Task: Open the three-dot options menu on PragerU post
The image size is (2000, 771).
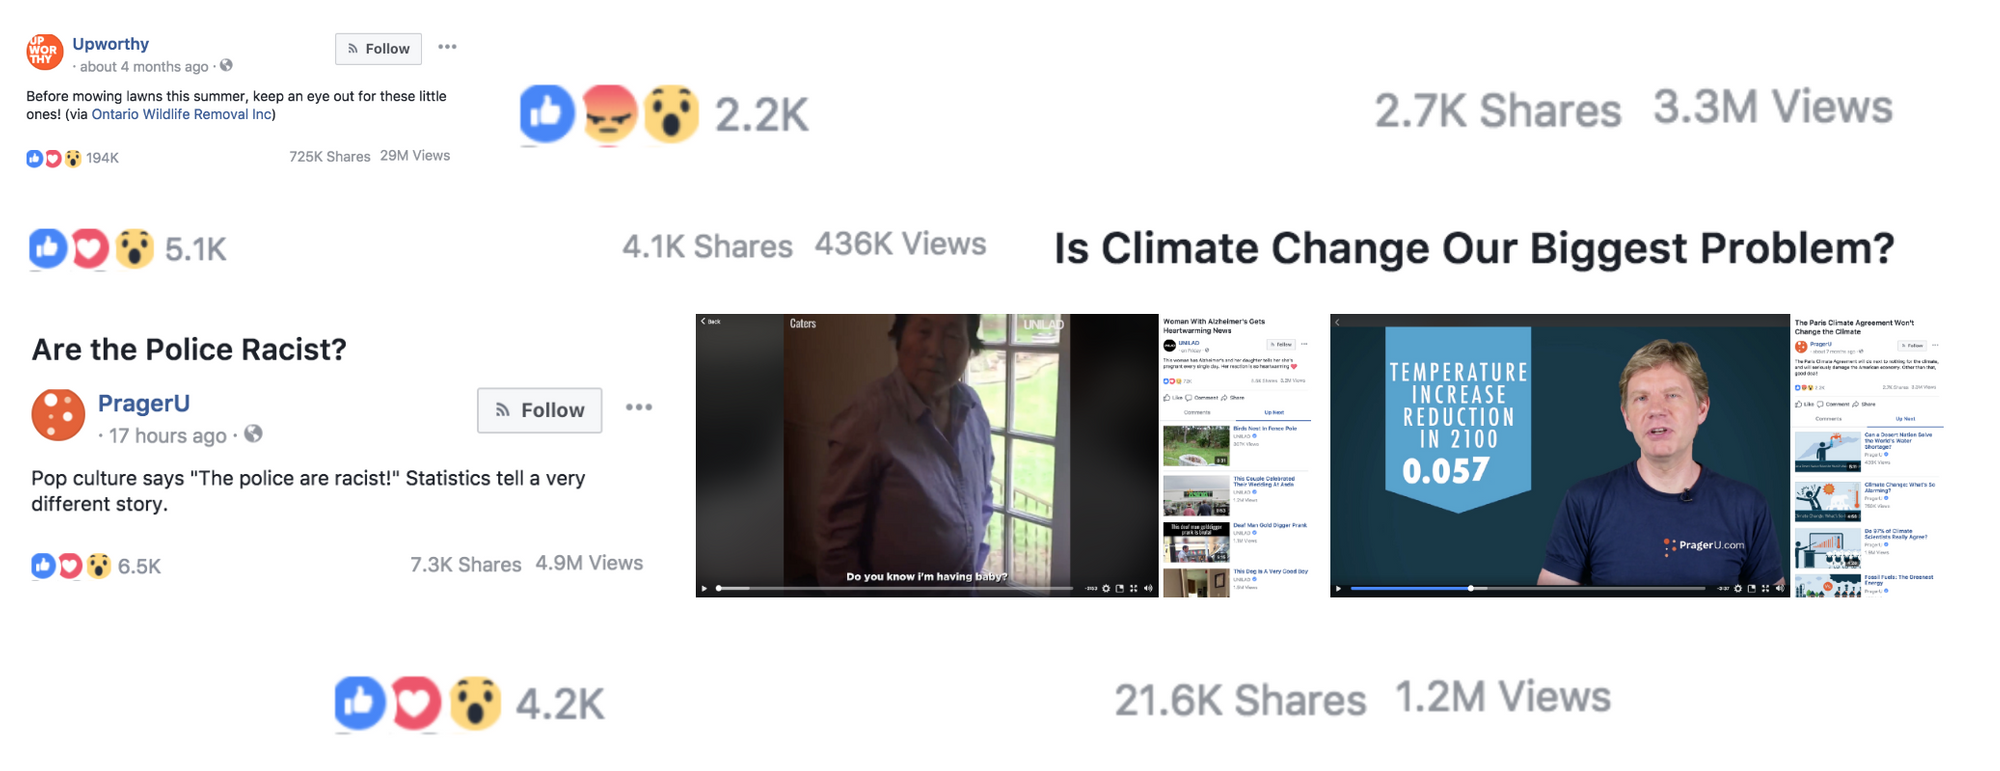Action: (x=639, y=407)
